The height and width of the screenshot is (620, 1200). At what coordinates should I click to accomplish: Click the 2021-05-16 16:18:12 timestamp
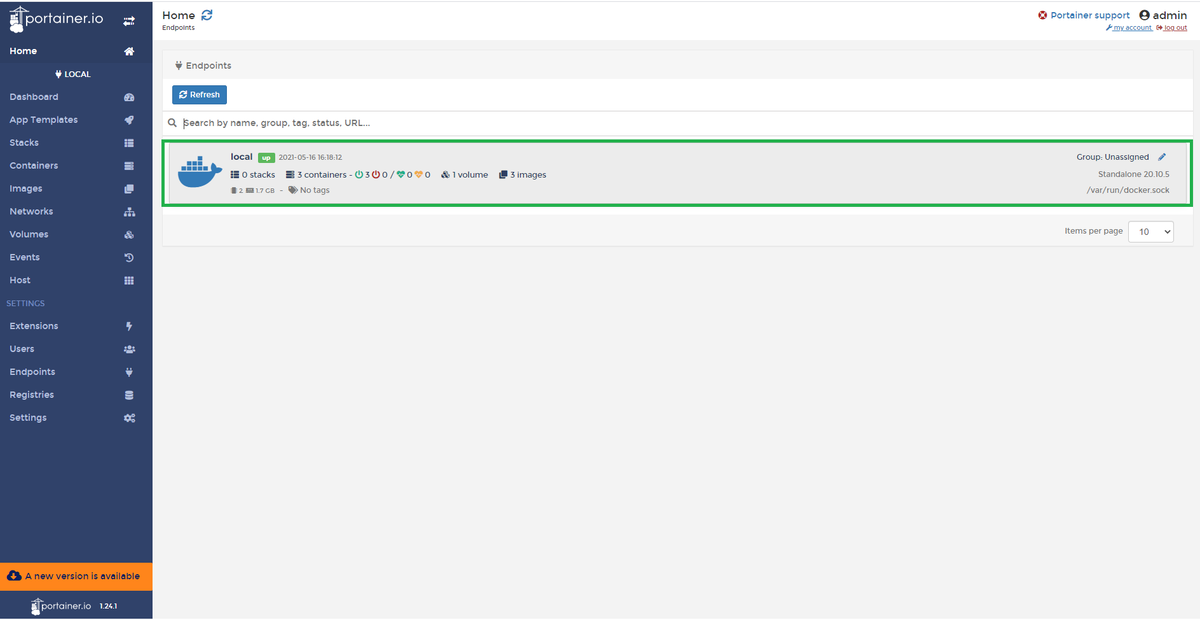click(x=310, y=158)
